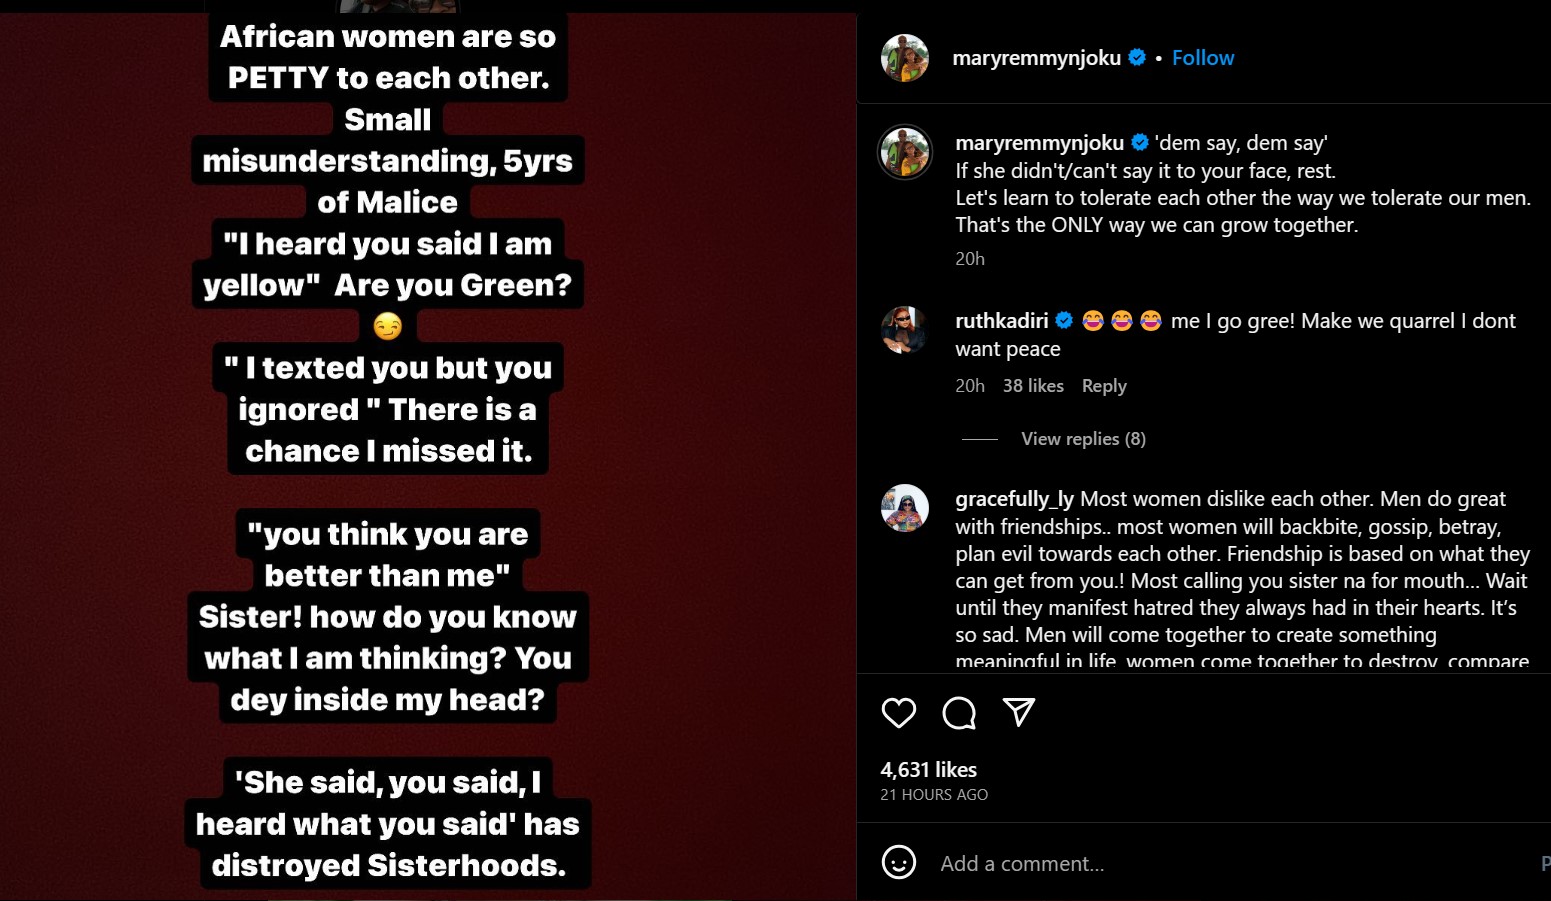Viewport: 1551px width, 901px height.
Task: Follow maryremmynjoku
Action: click(x=1203, y=58)
